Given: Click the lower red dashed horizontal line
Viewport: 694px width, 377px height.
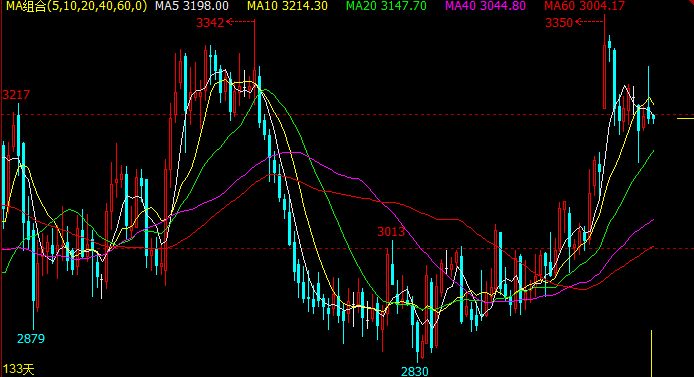Looking at the screenshot, I should (328, 249).
